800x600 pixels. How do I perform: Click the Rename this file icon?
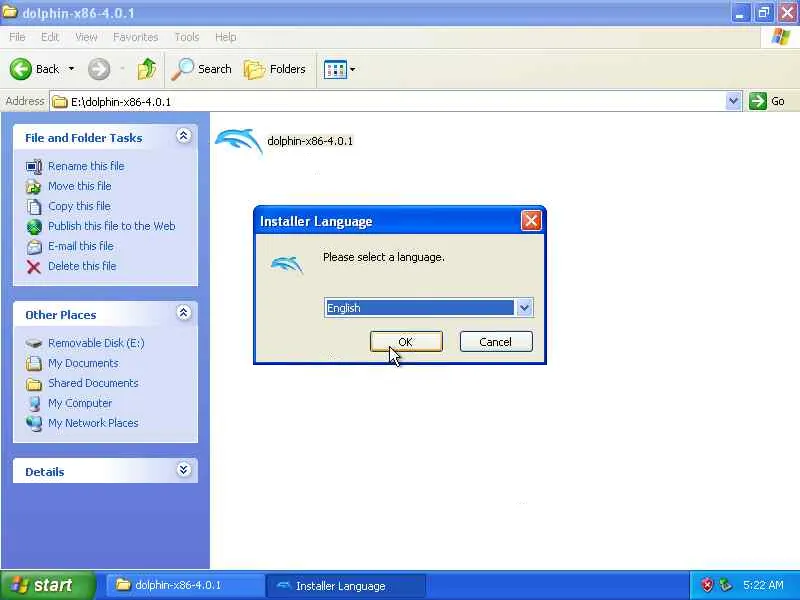click(34, 166)
